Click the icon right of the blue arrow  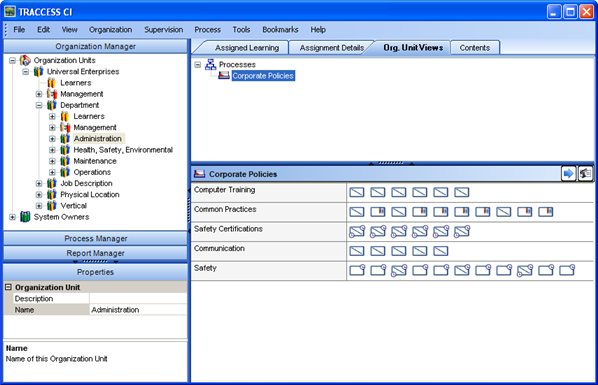[585, 174]
